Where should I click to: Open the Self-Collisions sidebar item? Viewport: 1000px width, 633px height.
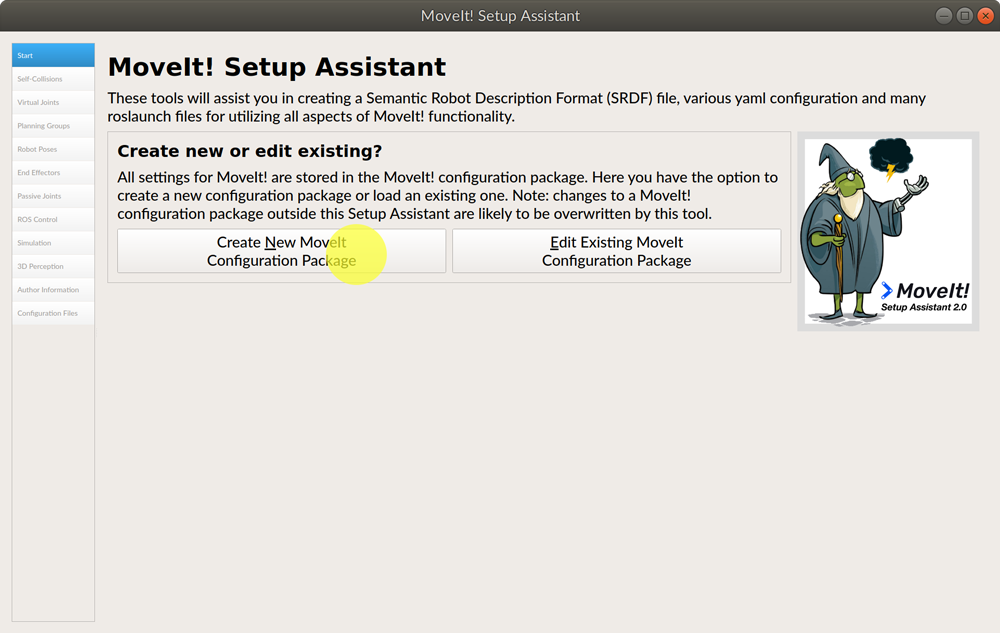[53, 79]
